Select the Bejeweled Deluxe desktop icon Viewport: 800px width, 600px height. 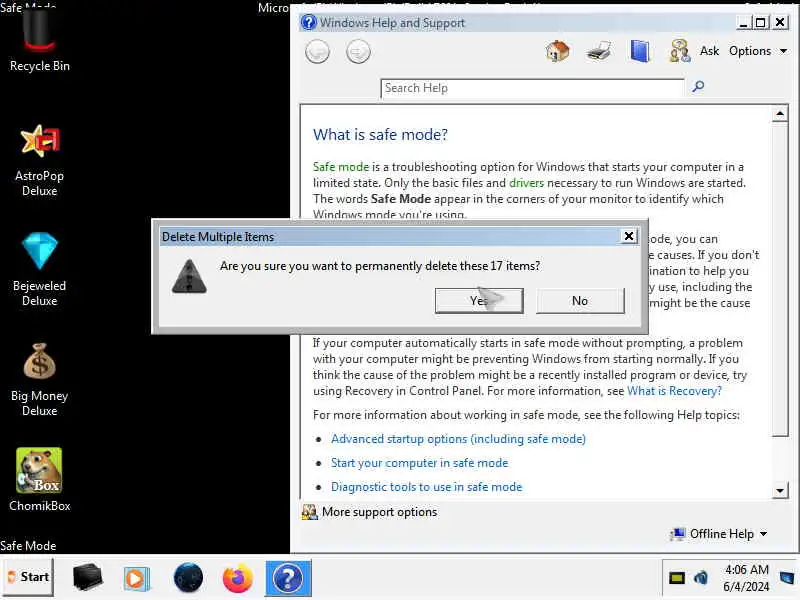coord(40,270)
